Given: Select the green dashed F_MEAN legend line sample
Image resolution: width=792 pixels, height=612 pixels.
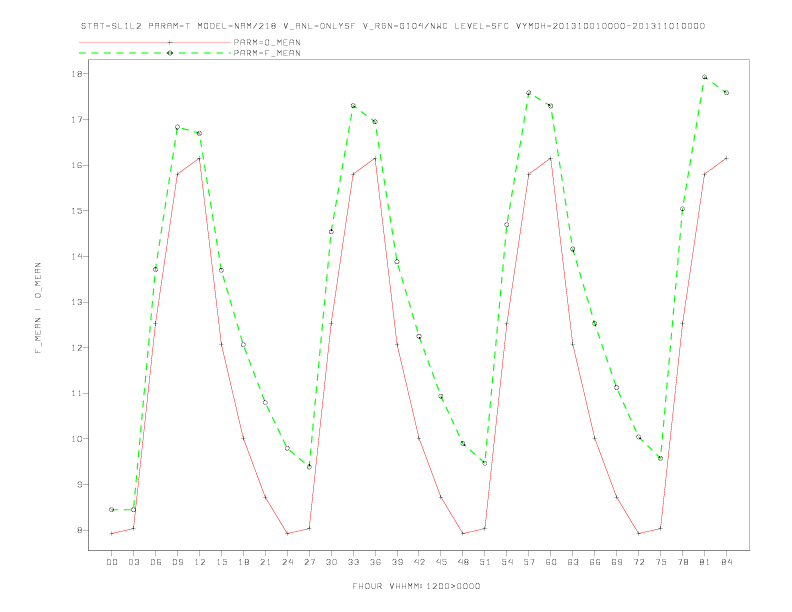Looking at the screenshot, I should tap(155, 53).
